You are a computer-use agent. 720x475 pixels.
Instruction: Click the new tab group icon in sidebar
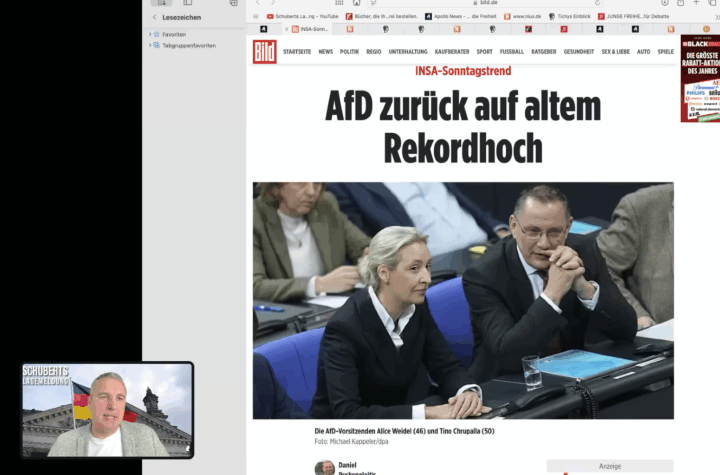(233, 3)
